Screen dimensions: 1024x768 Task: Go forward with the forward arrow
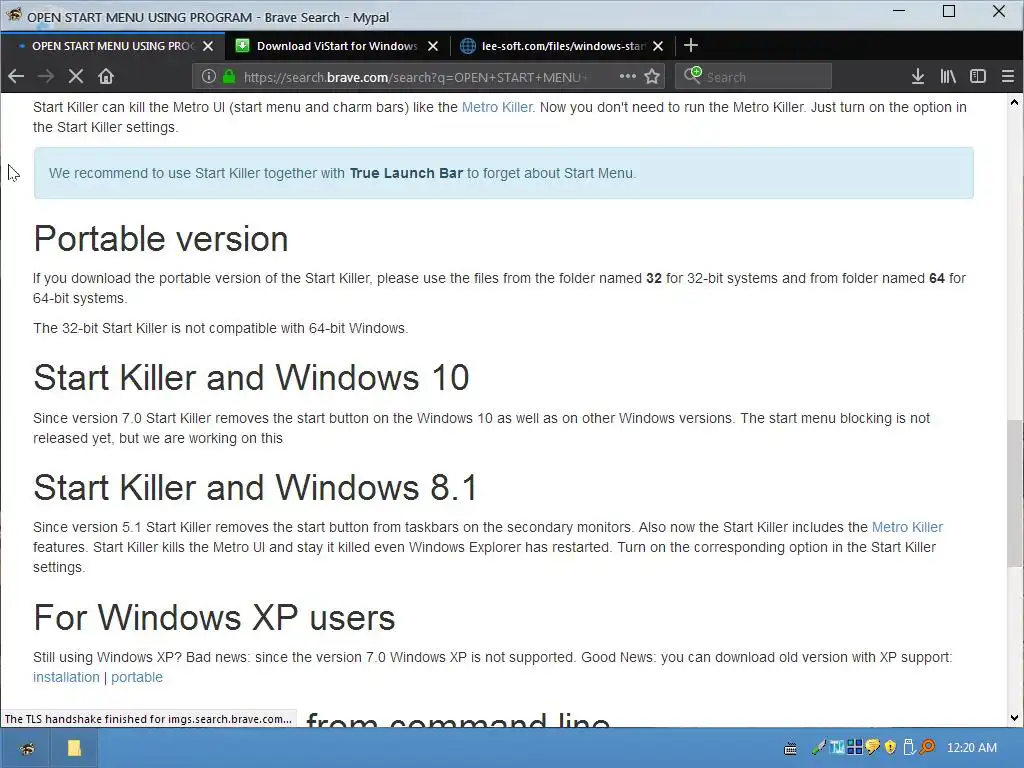46,76
